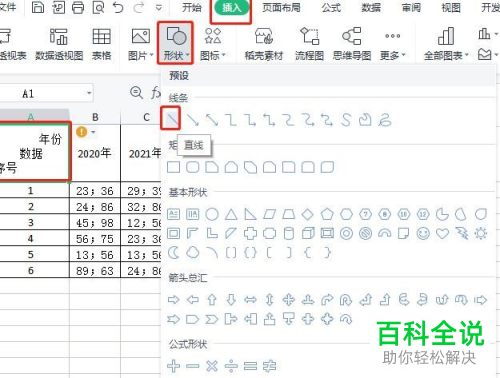Screen dimensions: 500x378
Task: Select the up arrow block shape
Action: [212, 300]
